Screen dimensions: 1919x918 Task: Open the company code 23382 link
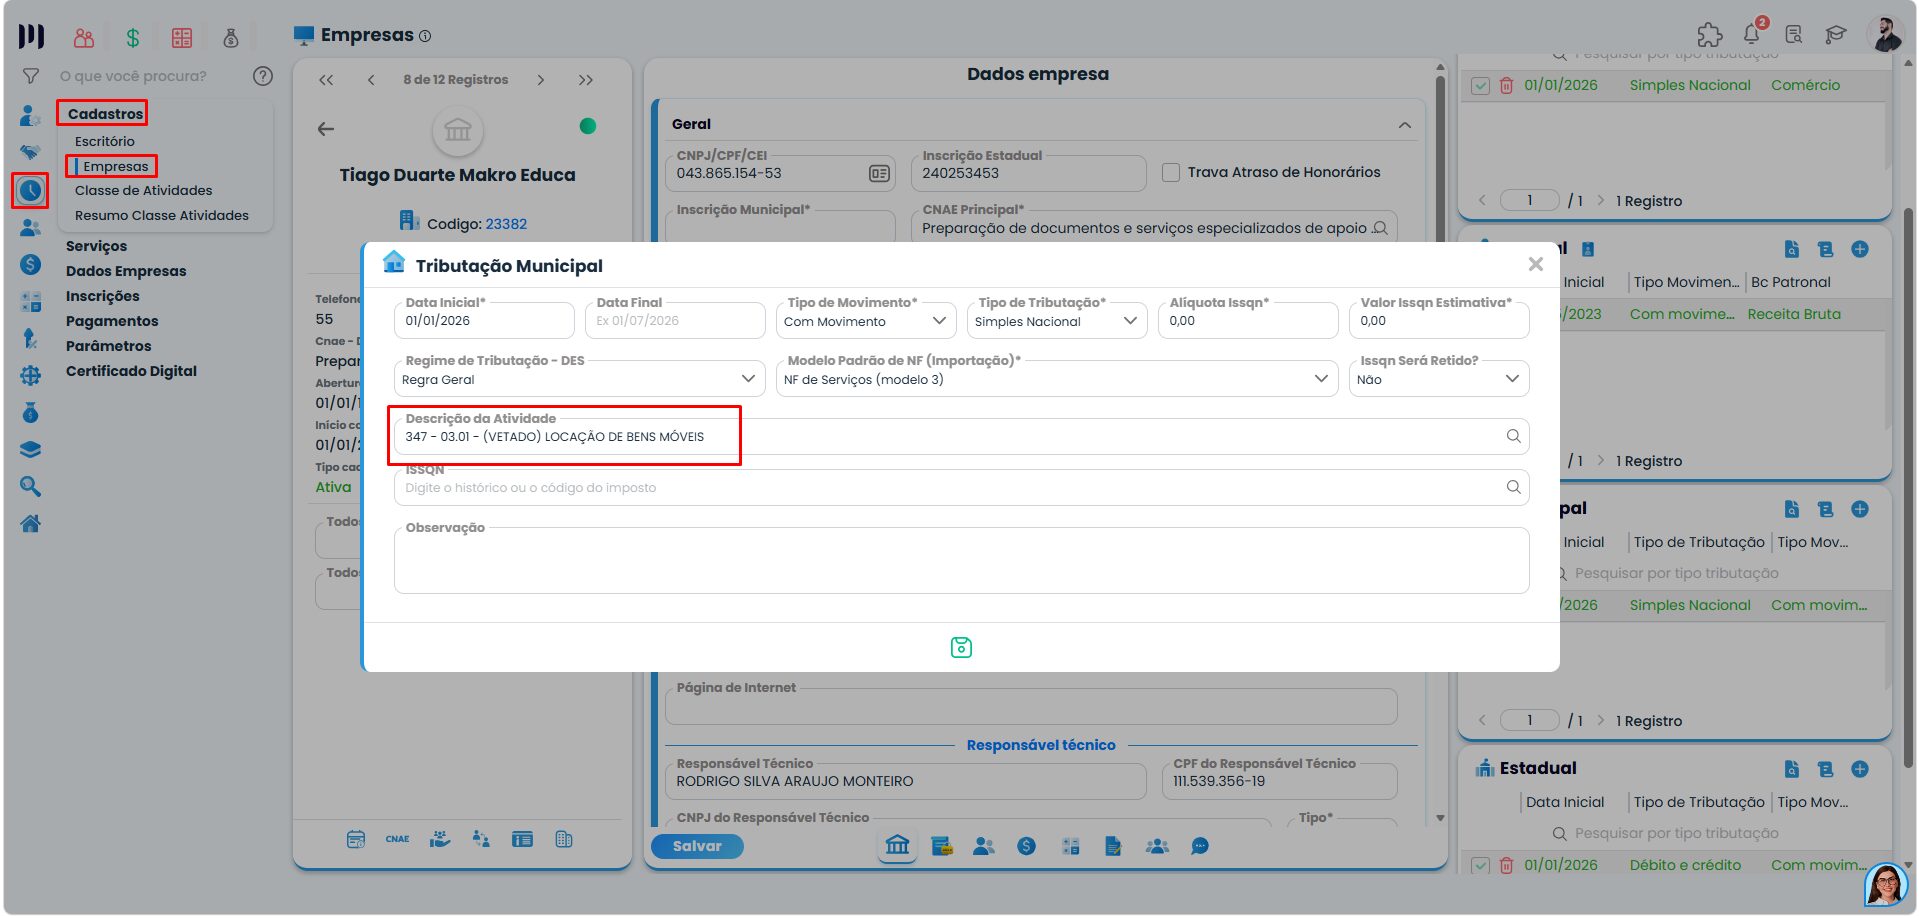506,224
